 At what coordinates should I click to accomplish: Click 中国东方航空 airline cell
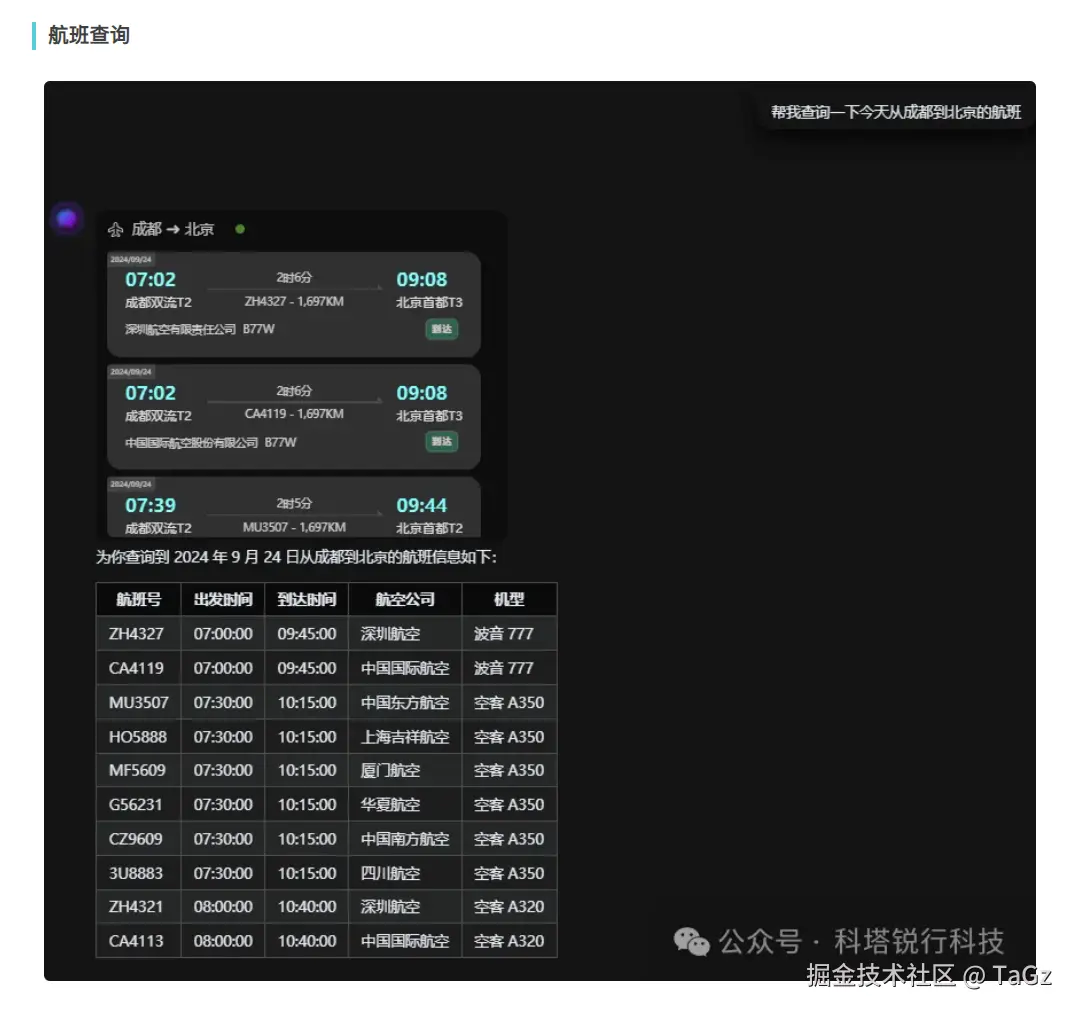(405, 703)
